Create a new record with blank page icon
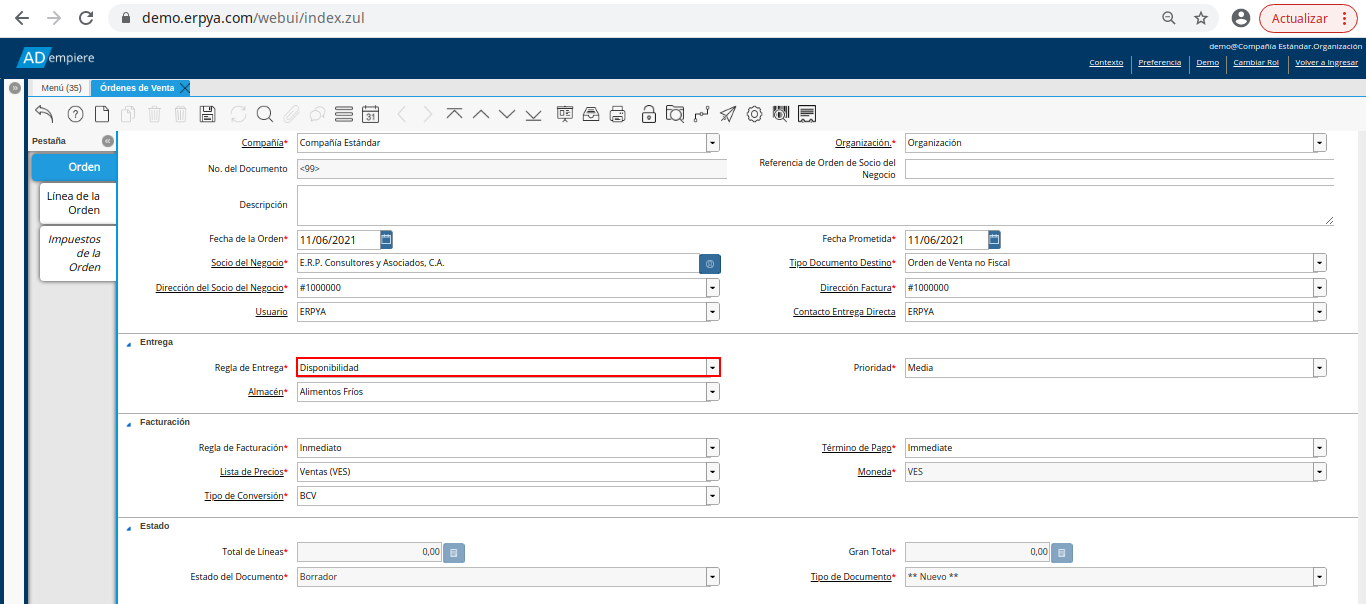The width and height of the screenshot is (1366, 604). (102, 114)
